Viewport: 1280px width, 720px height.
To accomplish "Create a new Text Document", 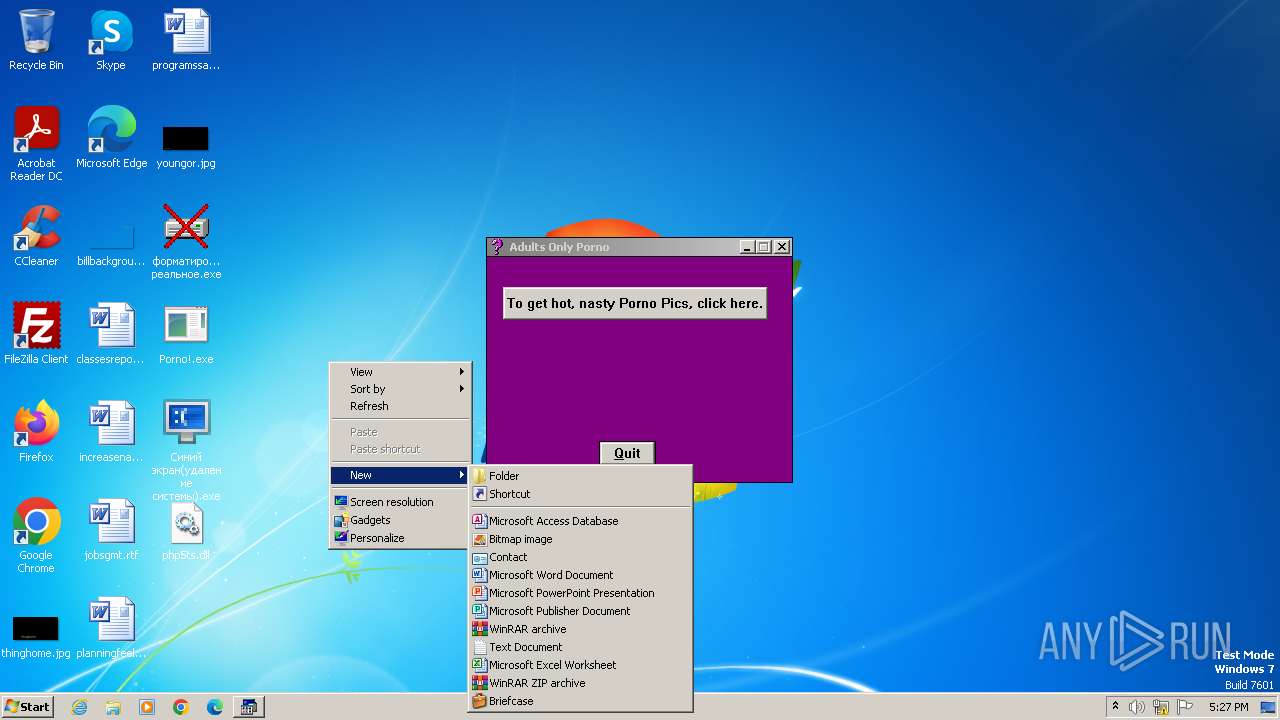I will pyautogui.click(x=580, y=647).
